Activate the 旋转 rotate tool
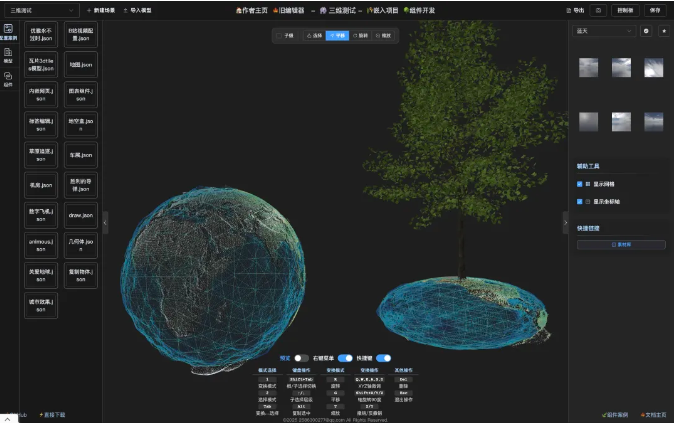Image resolution: width=674 pixels, height=423 pixels. click(x=360, y=35)
